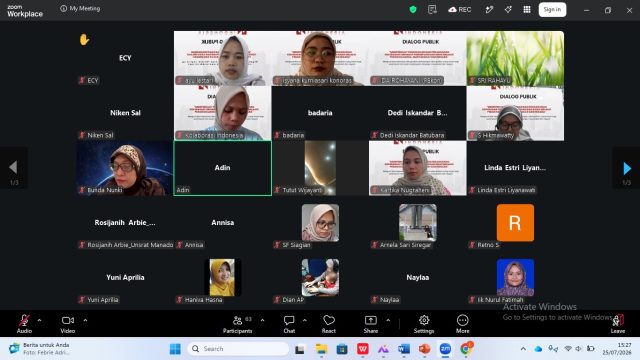Open Microsoft Store from taskbar
The image size is (640, 360).
[342, 349]
